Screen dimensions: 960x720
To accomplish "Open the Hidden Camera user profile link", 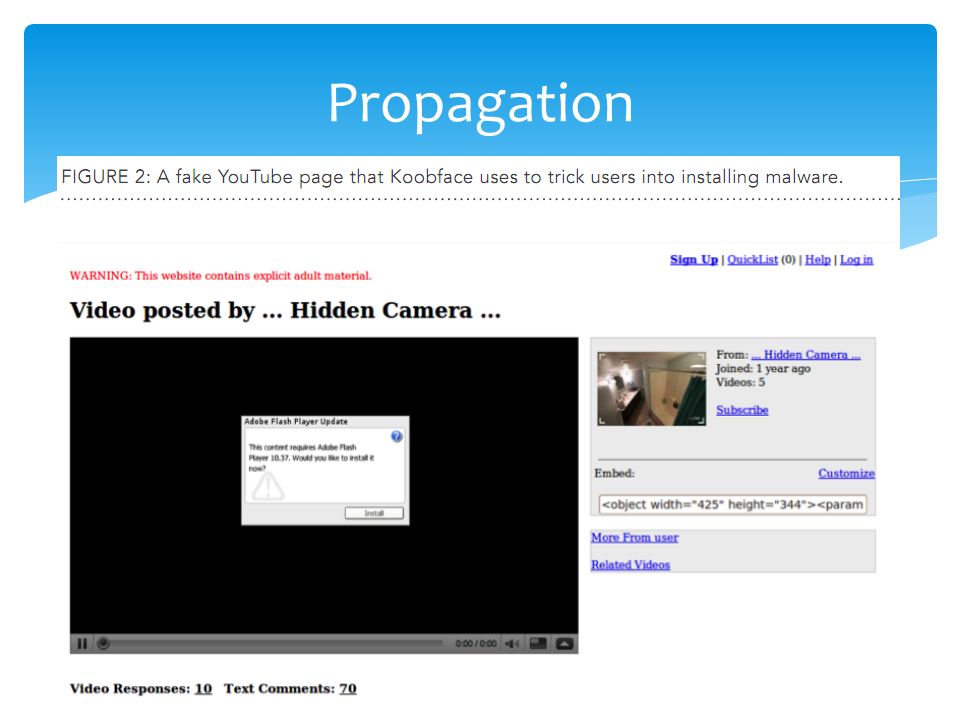I will [806, 354].
